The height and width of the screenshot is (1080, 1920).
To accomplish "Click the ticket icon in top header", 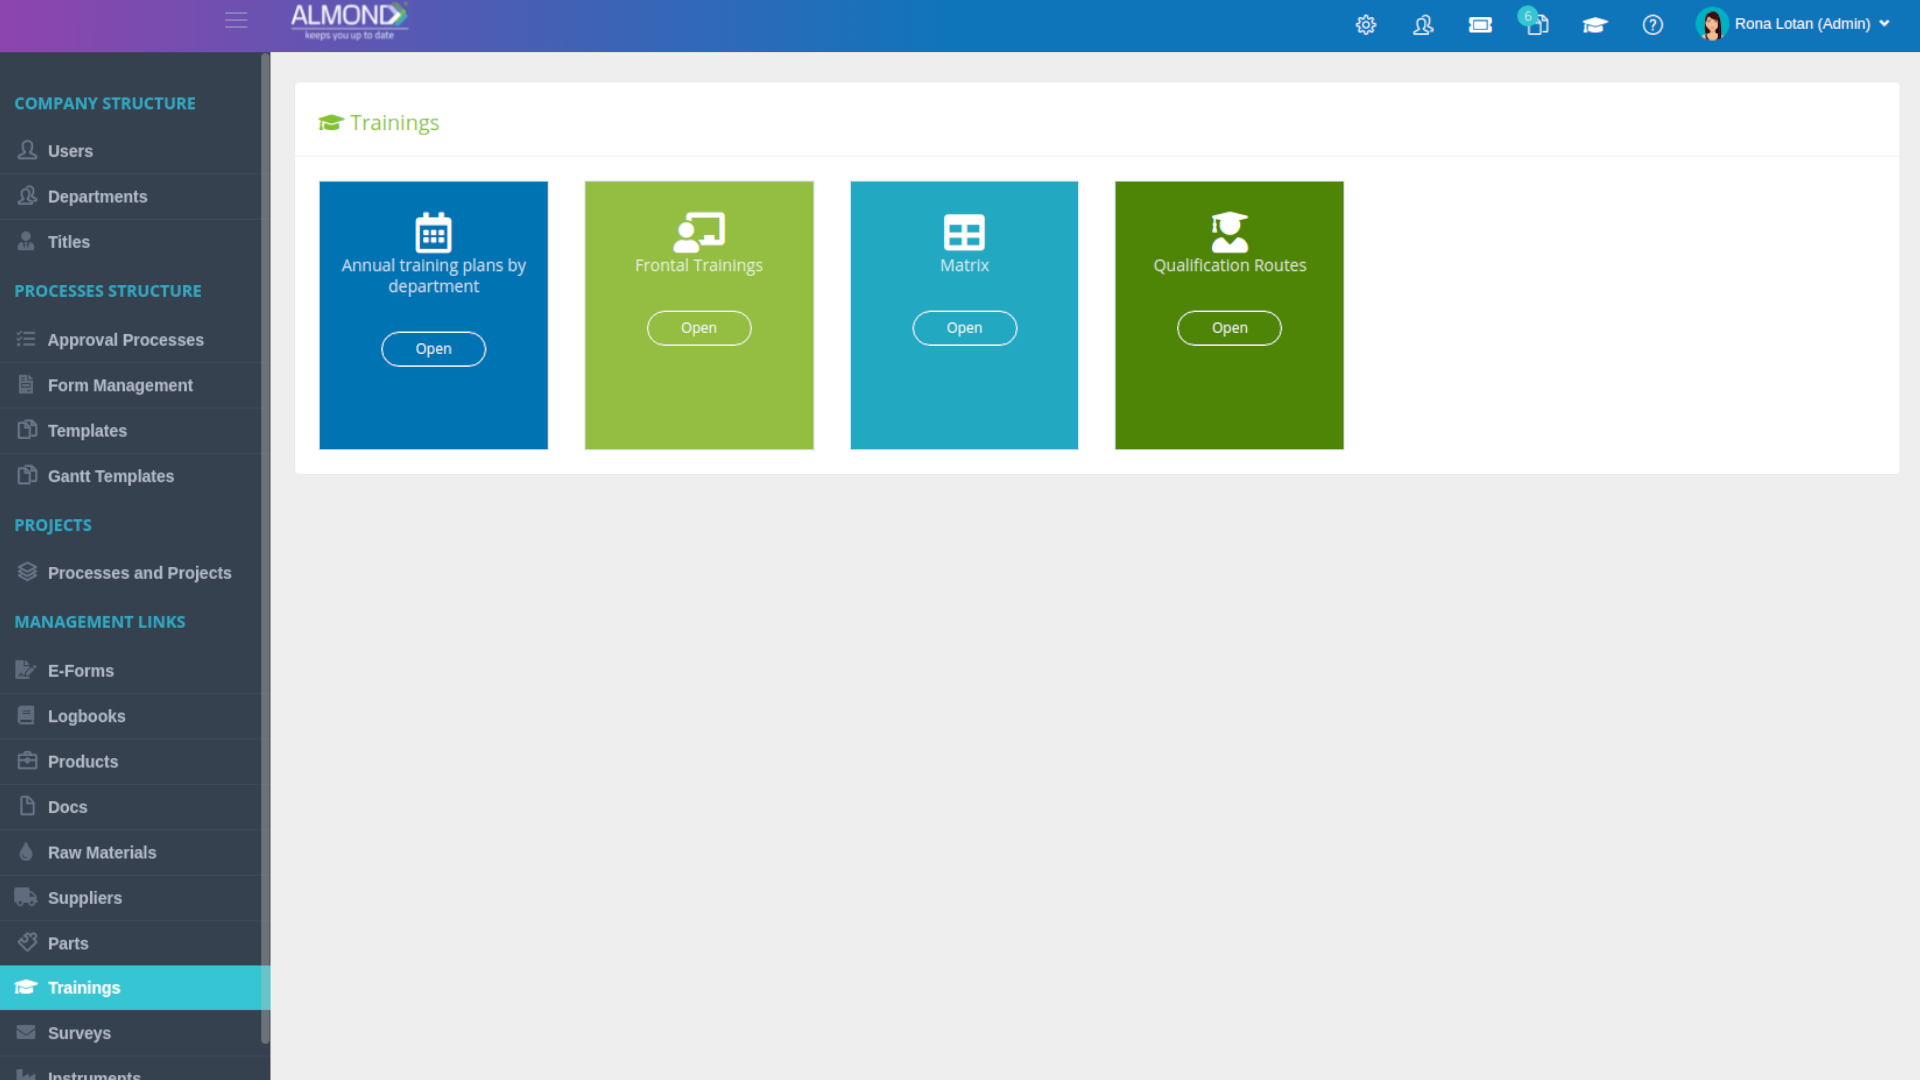I will click(1480, 25).
